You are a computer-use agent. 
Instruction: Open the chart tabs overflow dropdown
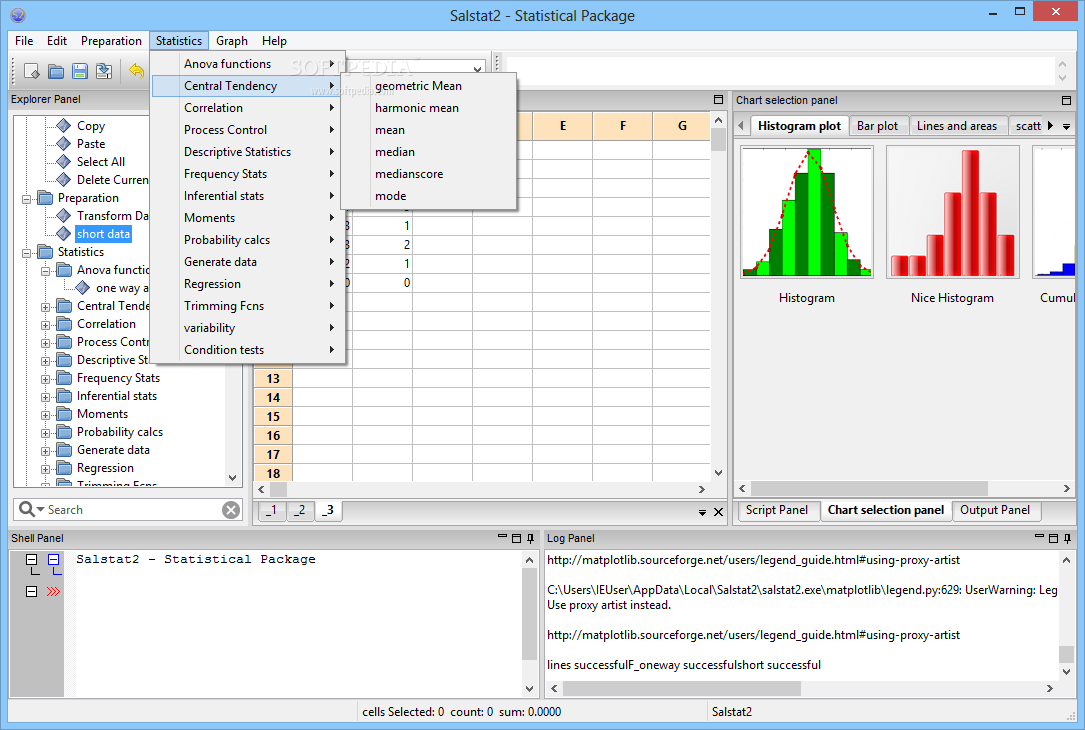point(1066,127)
